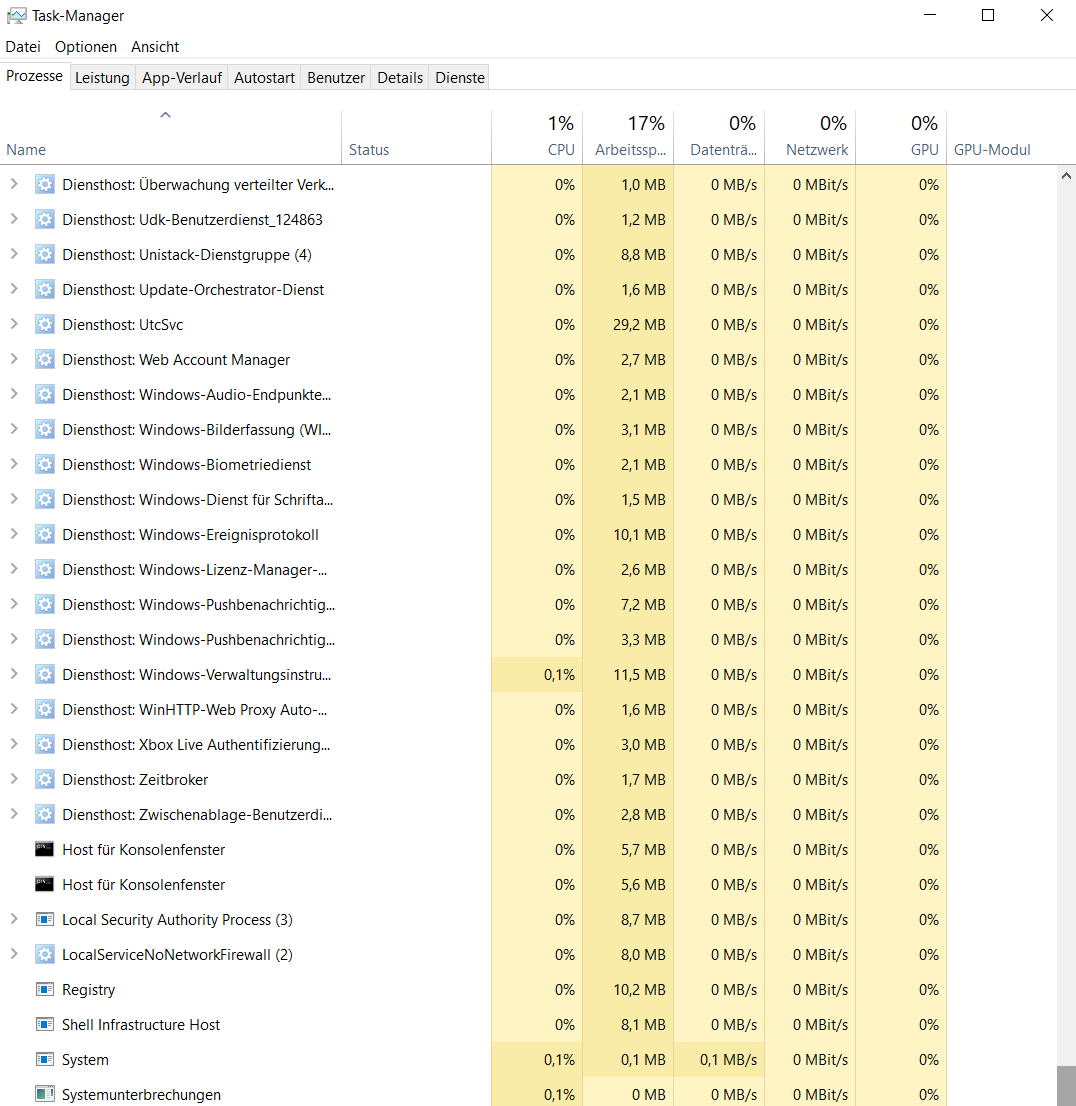Click first Host für Konsolenfenster console icon

pyautogui.click(x=44, y=849)
